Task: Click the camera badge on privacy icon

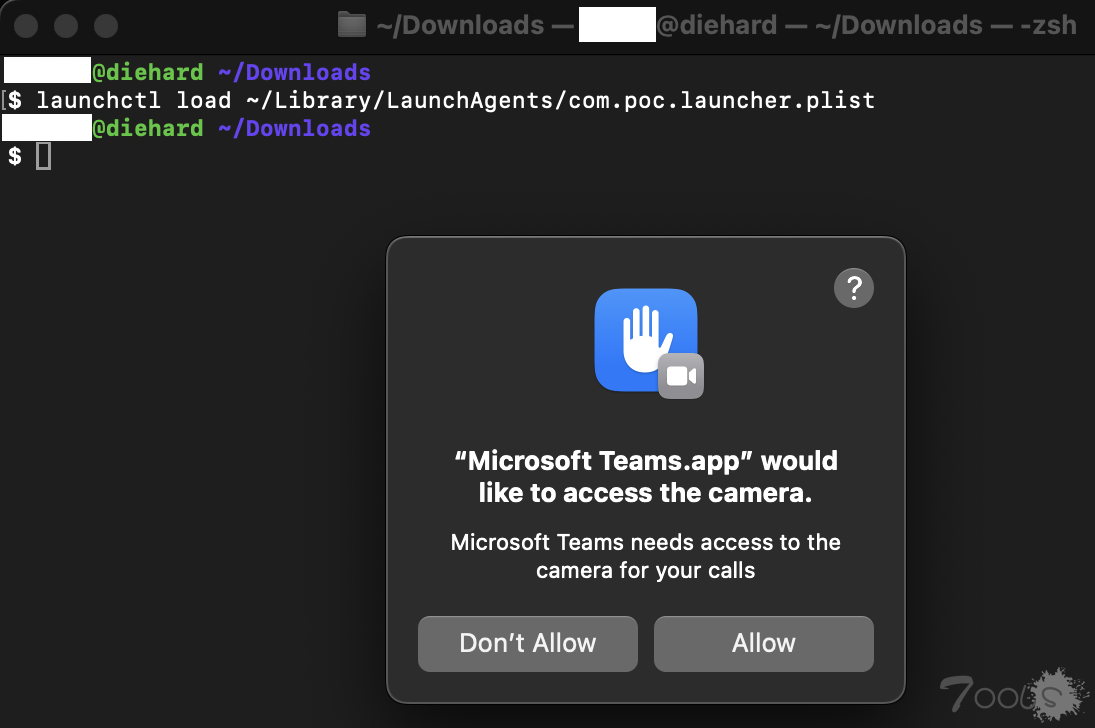Action: click(681, 377)
